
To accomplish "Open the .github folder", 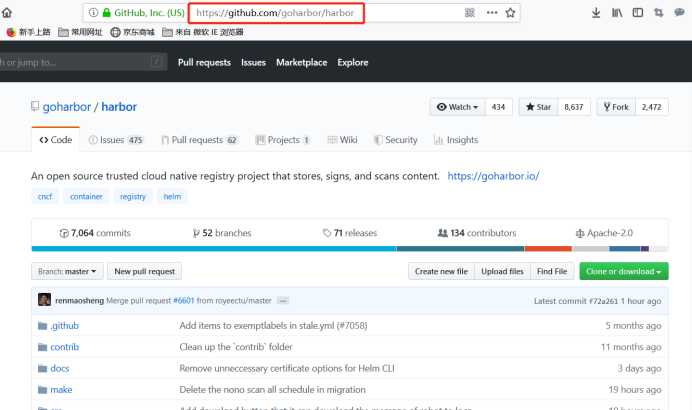I will [x=64, y=326].
